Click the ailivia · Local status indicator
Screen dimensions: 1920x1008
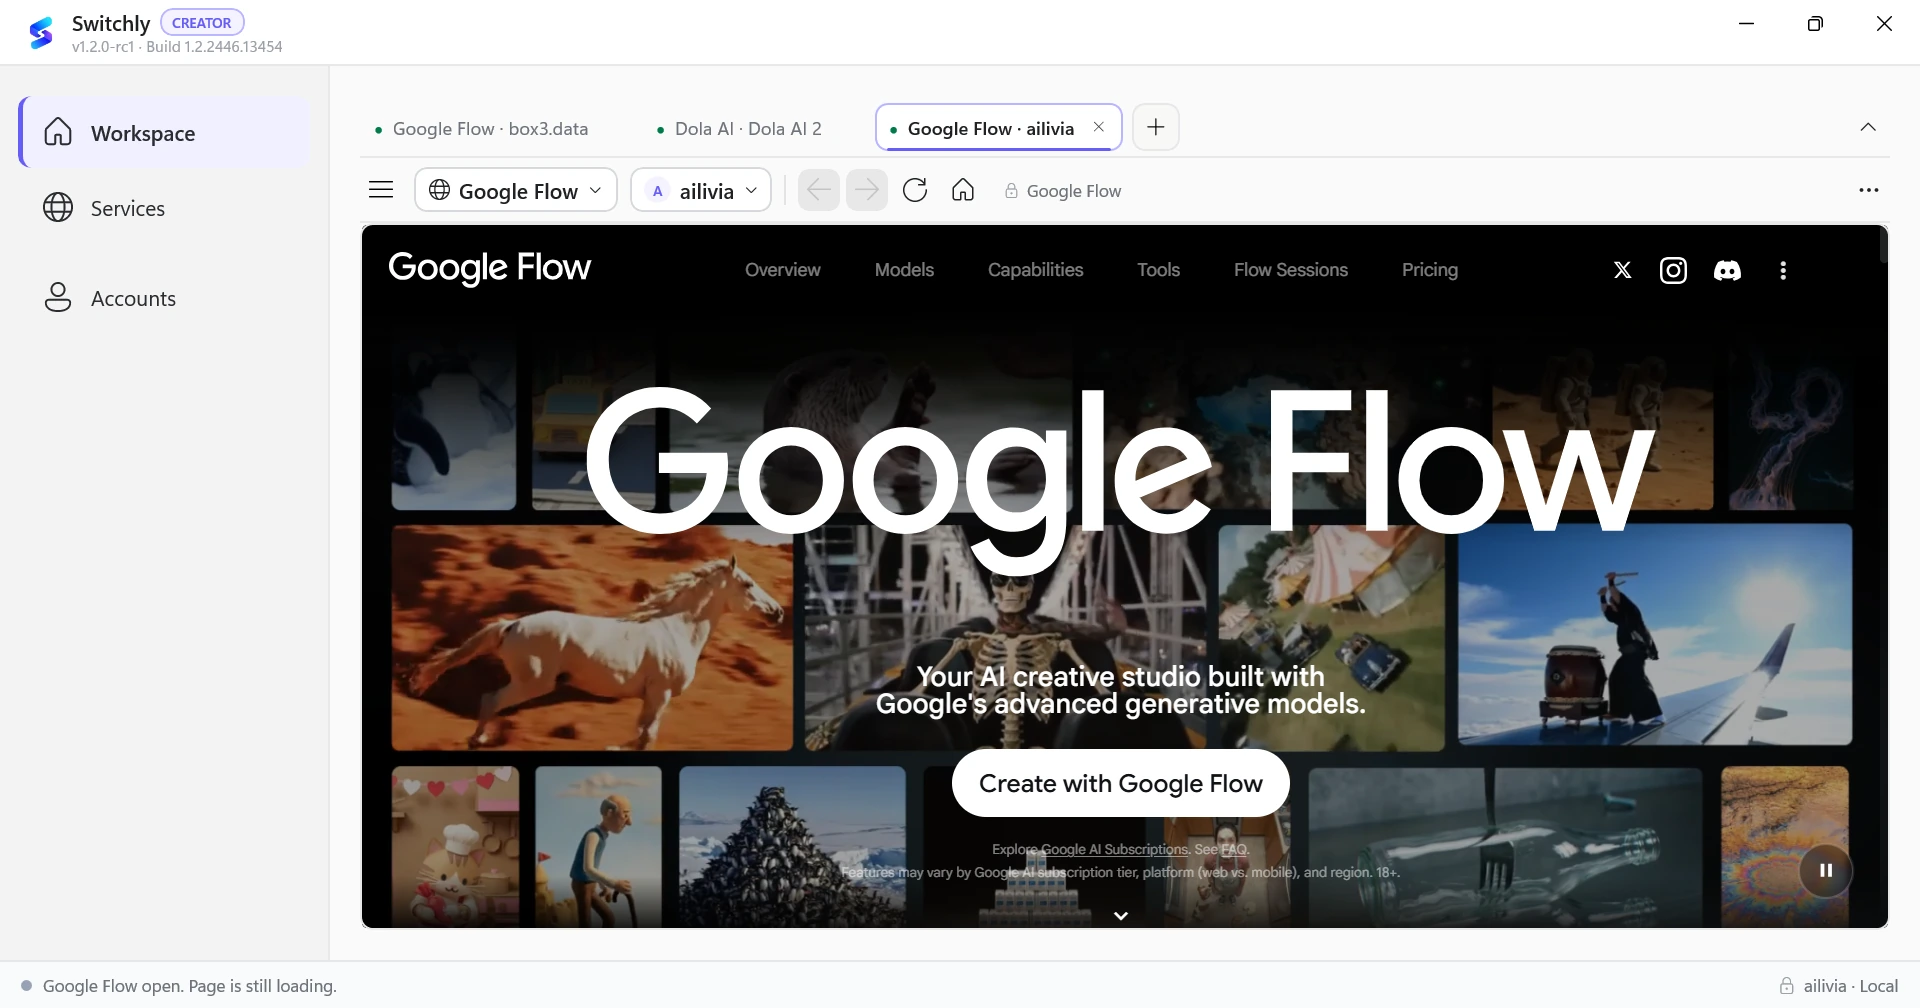(1838, 986)
